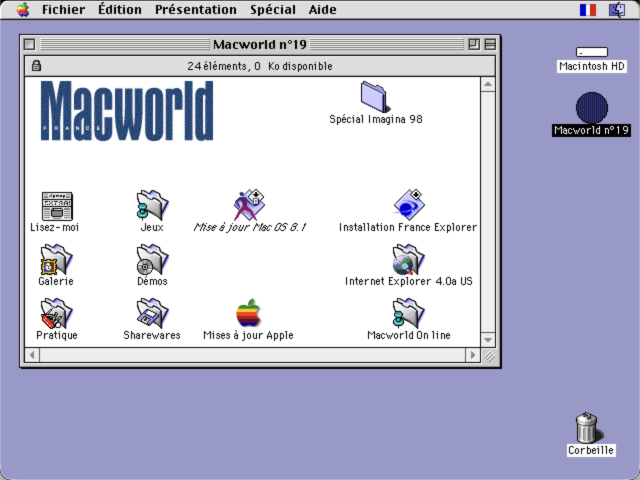Click the locked padlock icon in window header

pyautogui.click(x=36, y=65)
